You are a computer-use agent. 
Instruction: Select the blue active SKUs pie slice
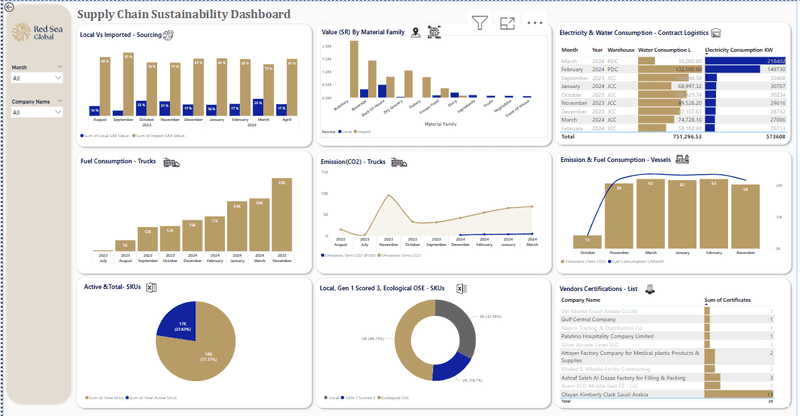tap(179, 321)
